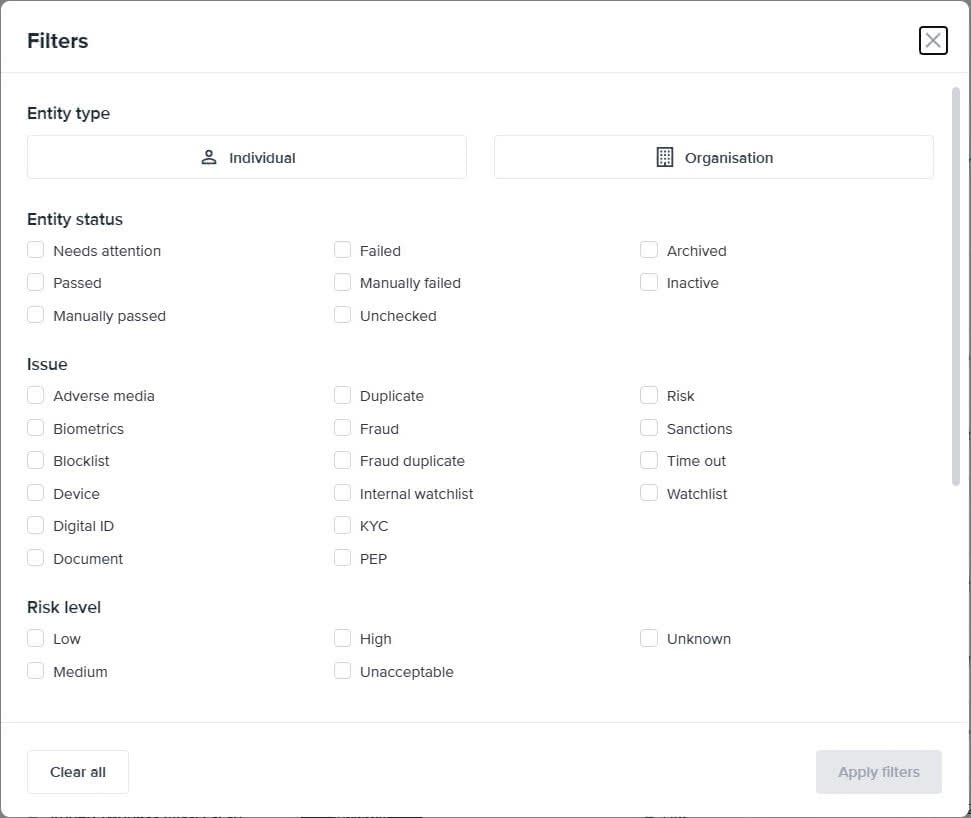Toggle the PEP issue checkbox
Image resolution: width=971 pixels, height=818 pixels.
343,558
